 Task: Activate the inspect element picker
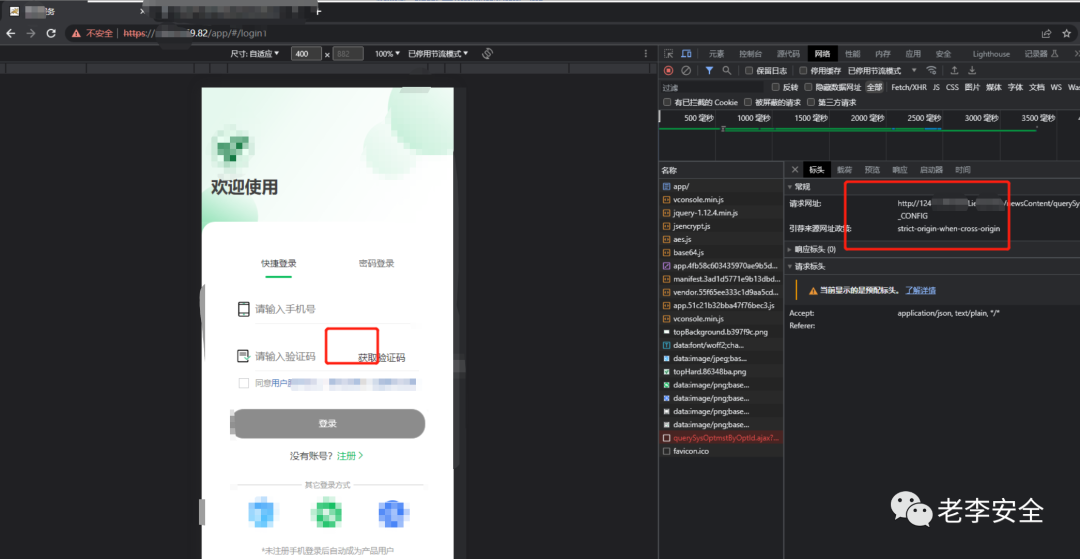669,54
